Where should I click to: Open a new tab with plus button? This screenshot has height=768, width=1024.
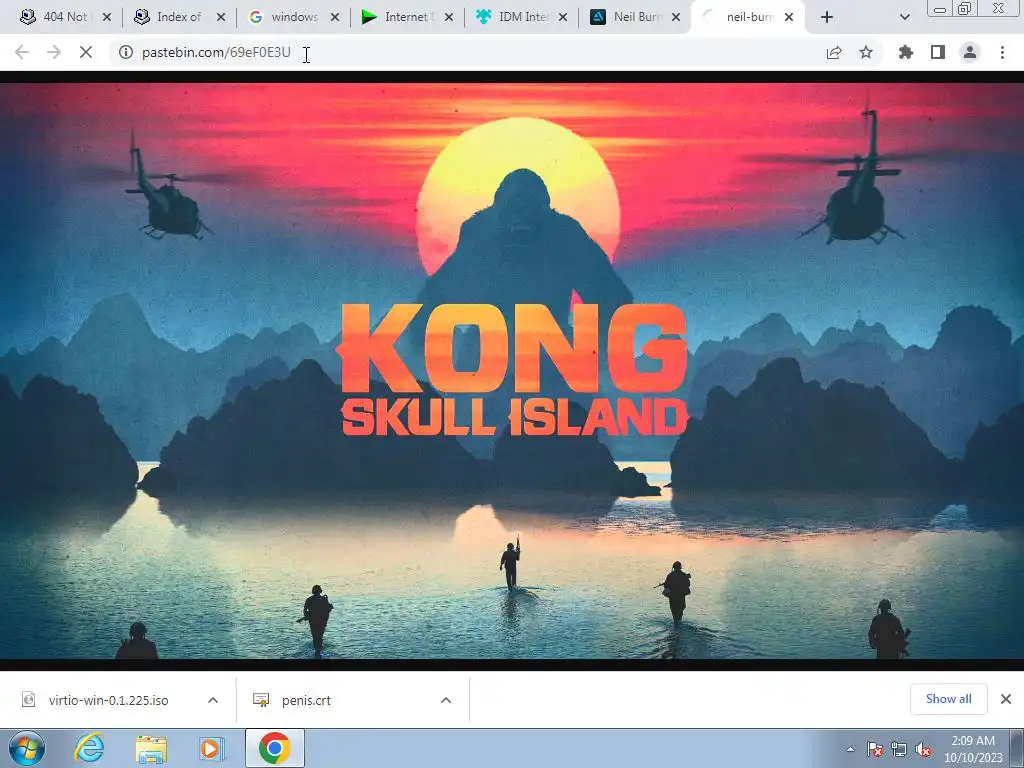point(827,18)
